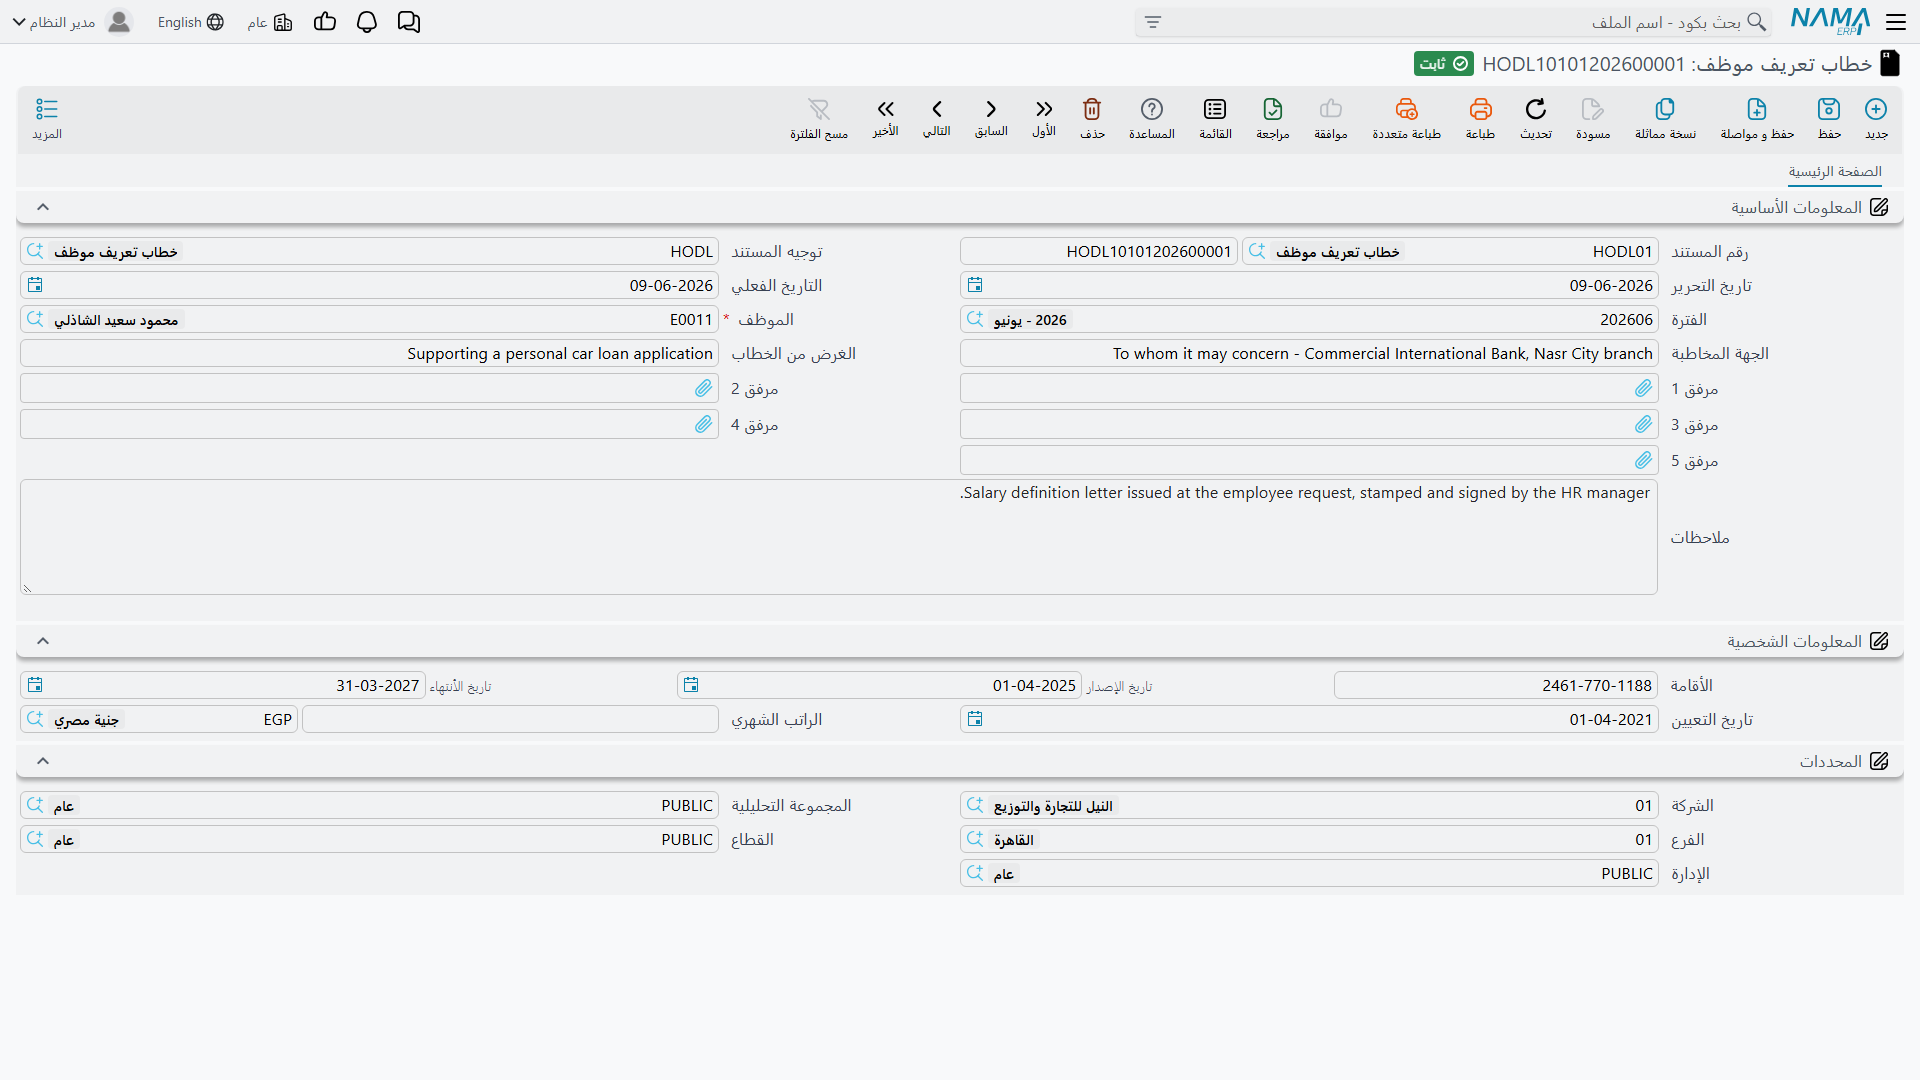The height and width of the screenshot is (1080, 1920).
Task: Click the تحديث (Refresh) icon
Action: 1536,109
